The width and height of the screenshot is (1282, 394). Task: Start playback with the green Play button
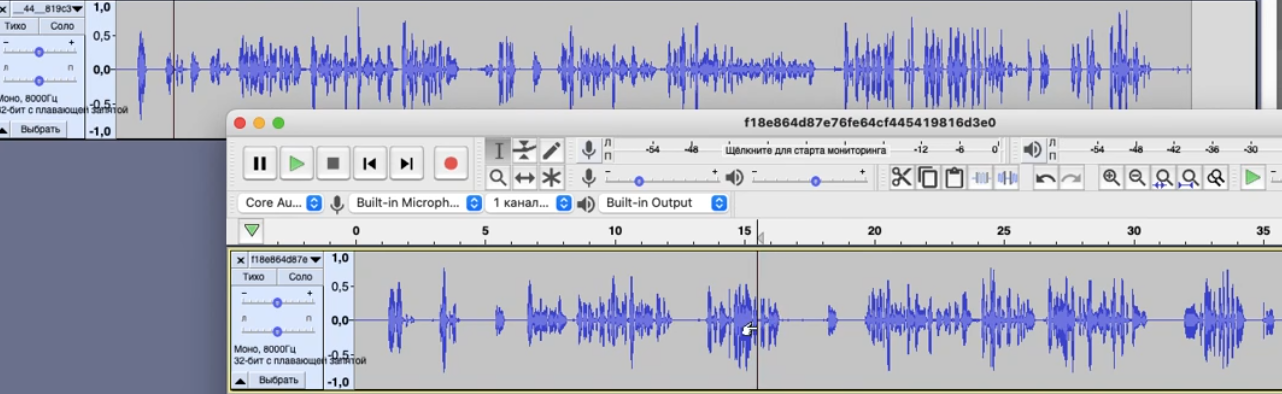296,163
